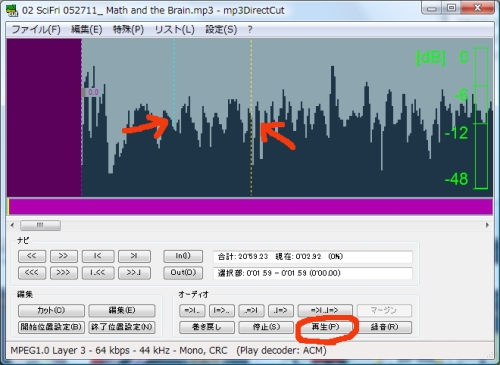Click the >| next cue button
This screenshot has height=365, width=500.
(134, 256)
